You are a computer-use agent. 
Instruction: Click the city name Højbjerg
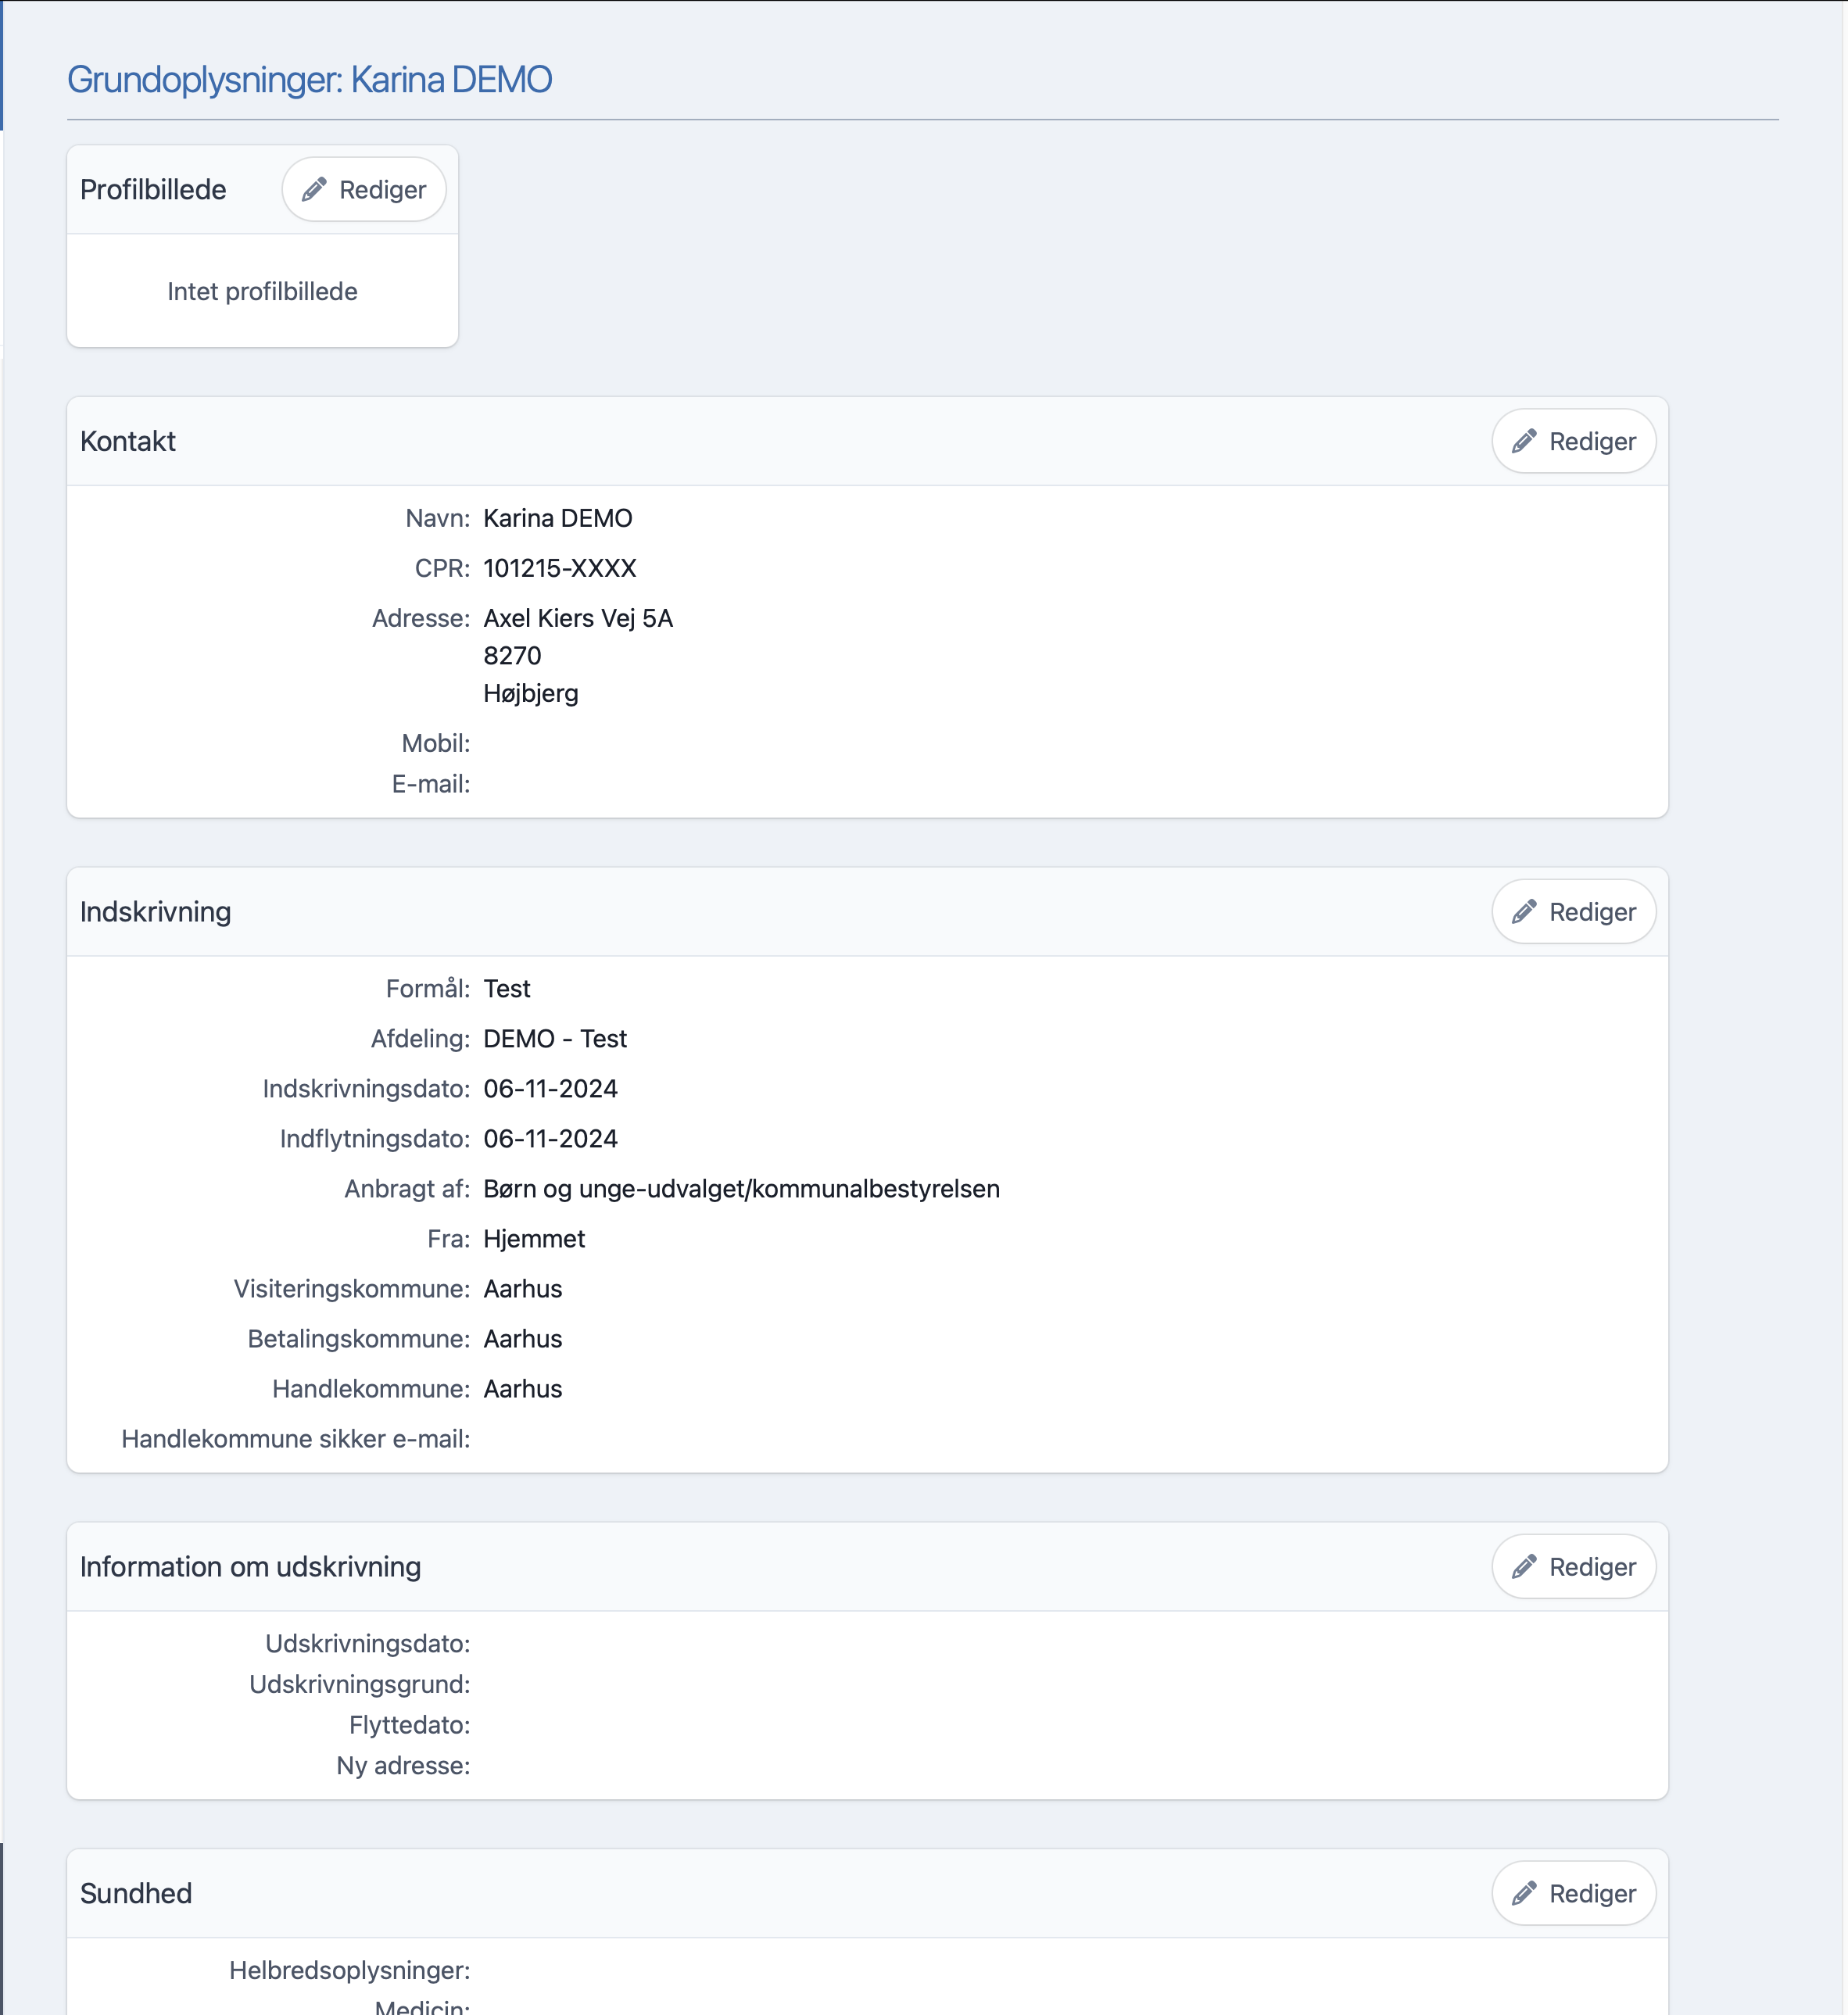pos(530,693)
